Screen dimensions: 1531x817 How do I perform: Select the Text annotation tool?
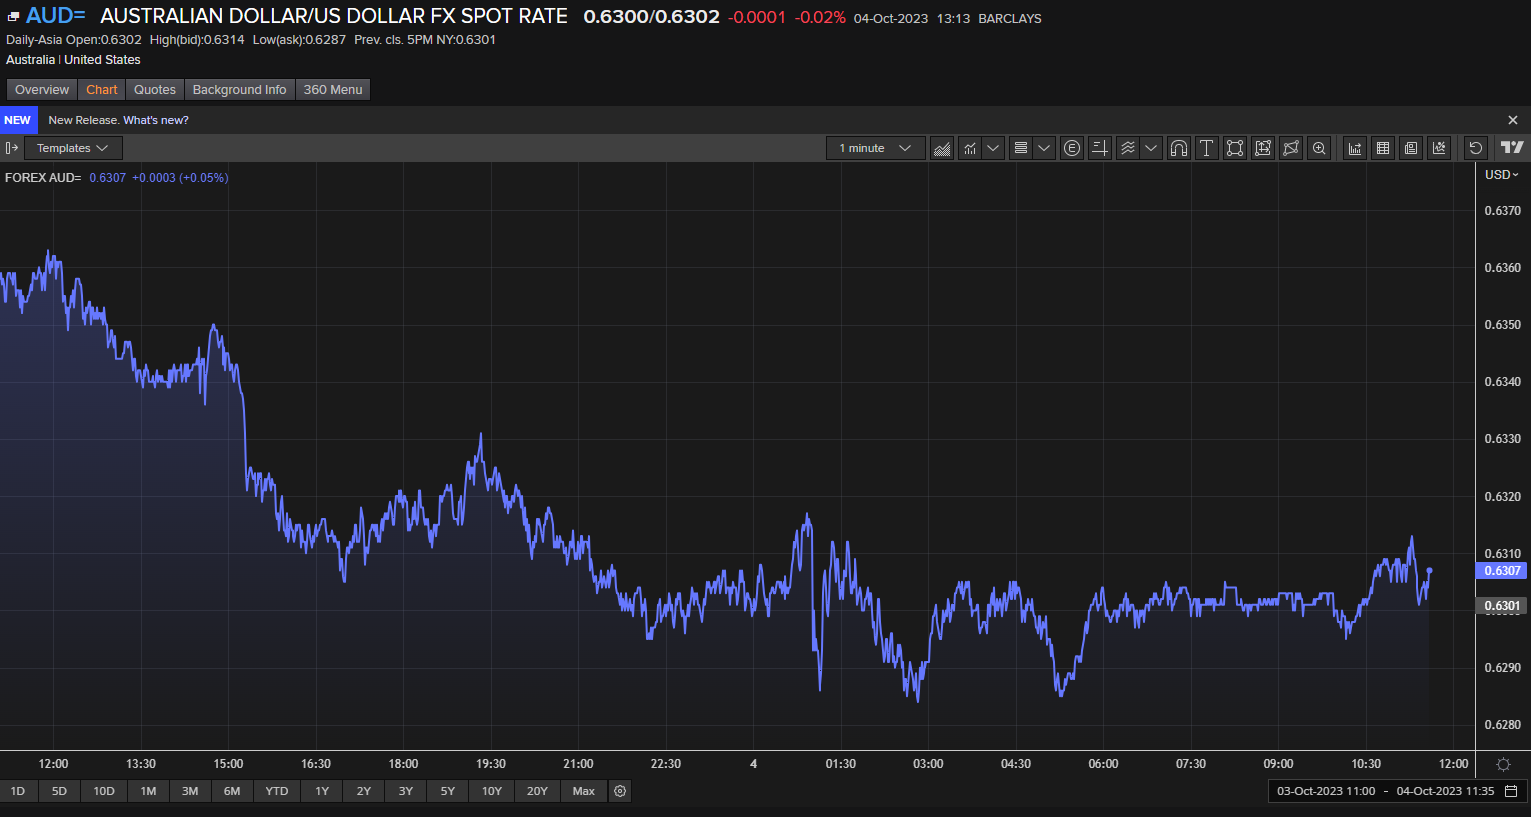click(1207, 148)
